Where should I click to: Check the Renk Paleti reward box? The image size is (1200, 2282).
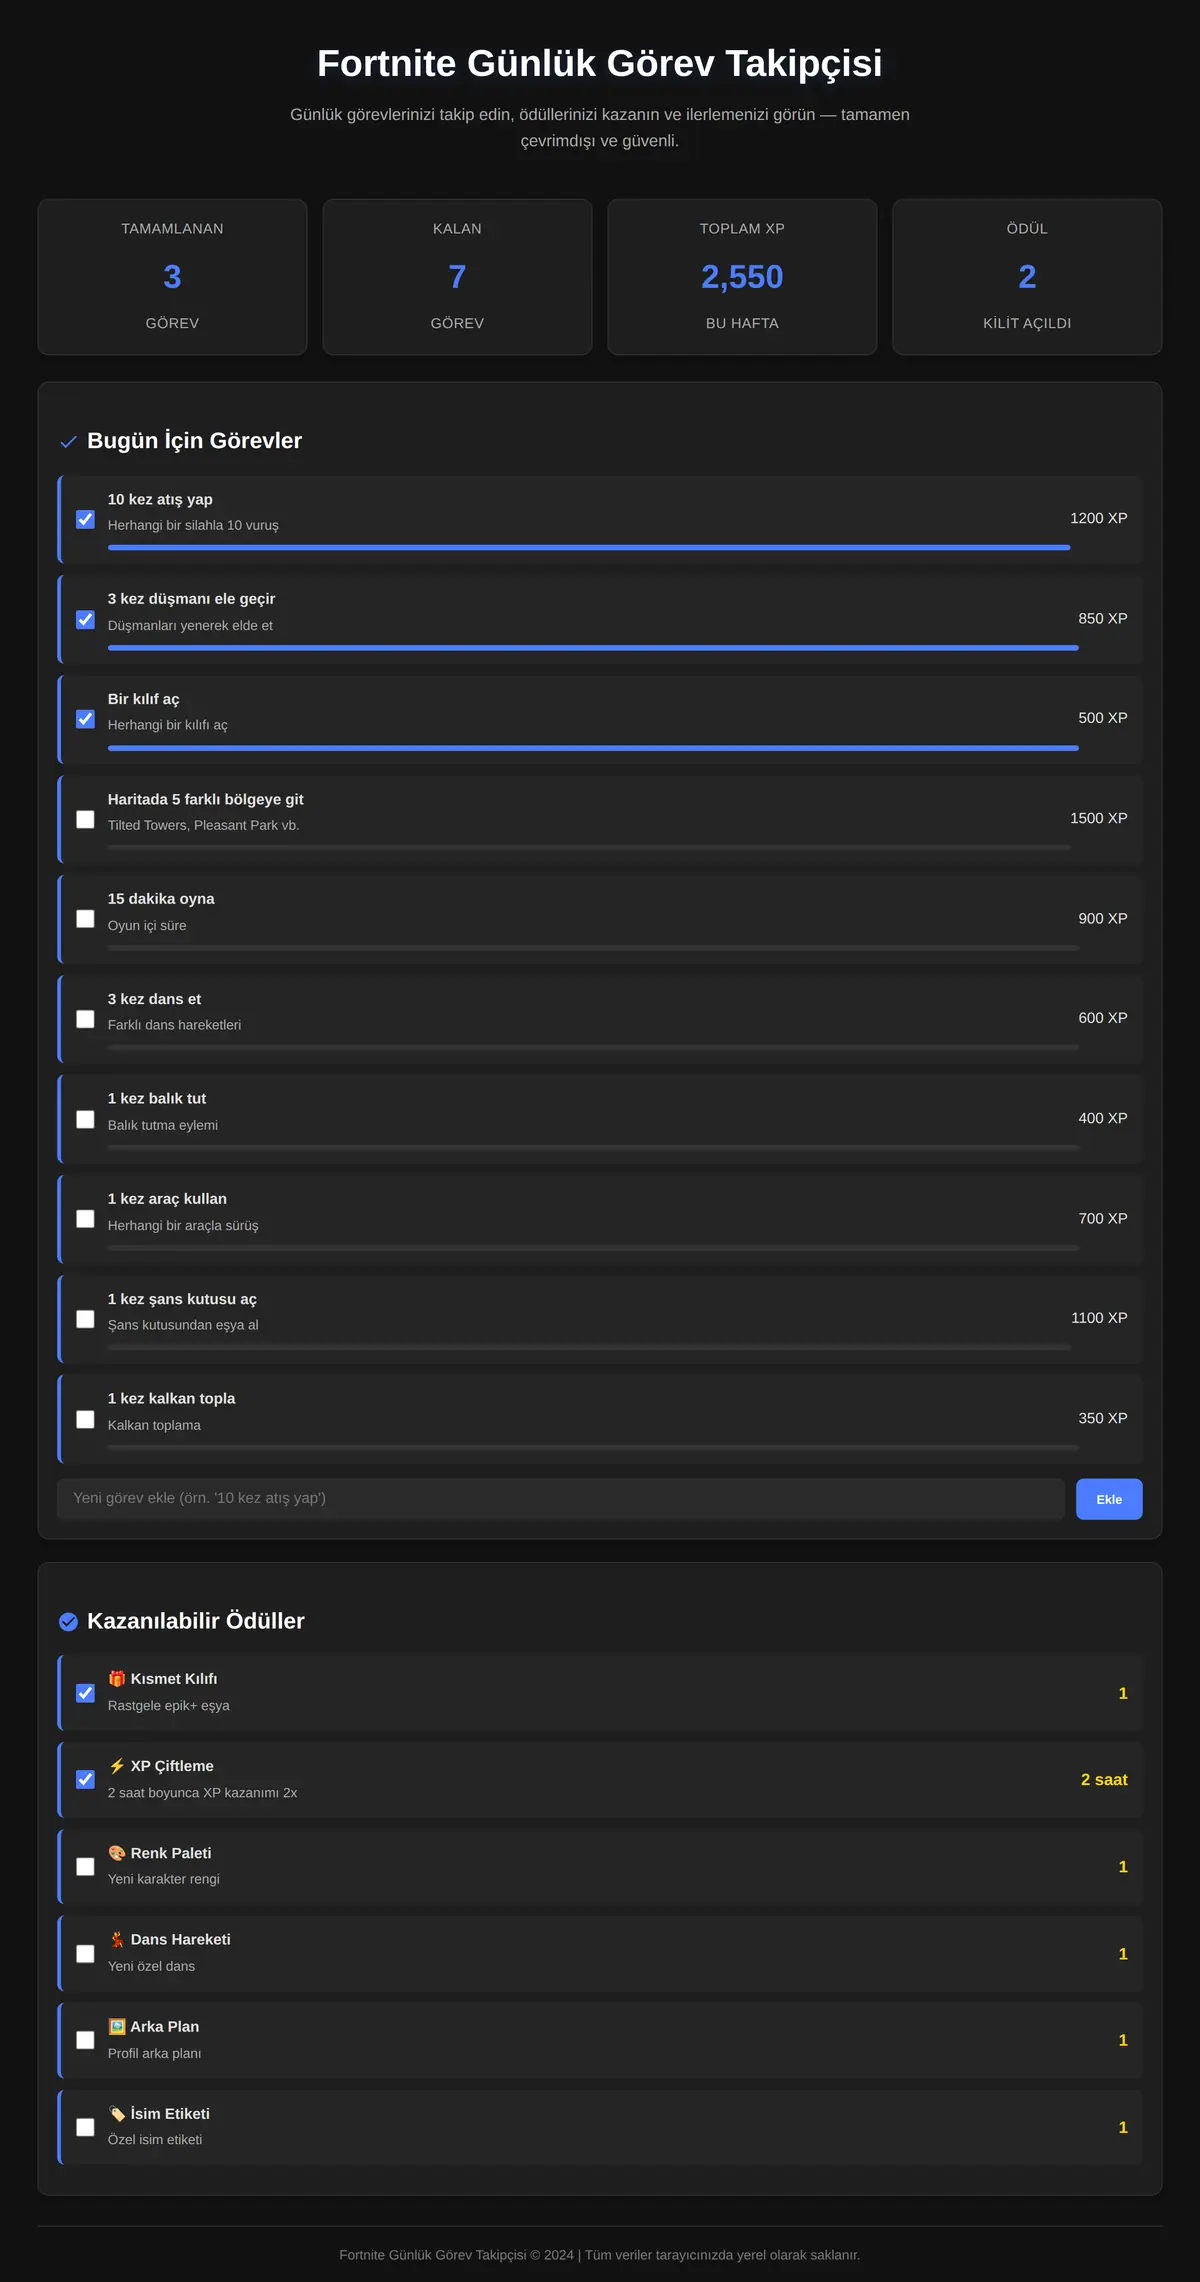pyautogui.click(x=85, y=1867)
